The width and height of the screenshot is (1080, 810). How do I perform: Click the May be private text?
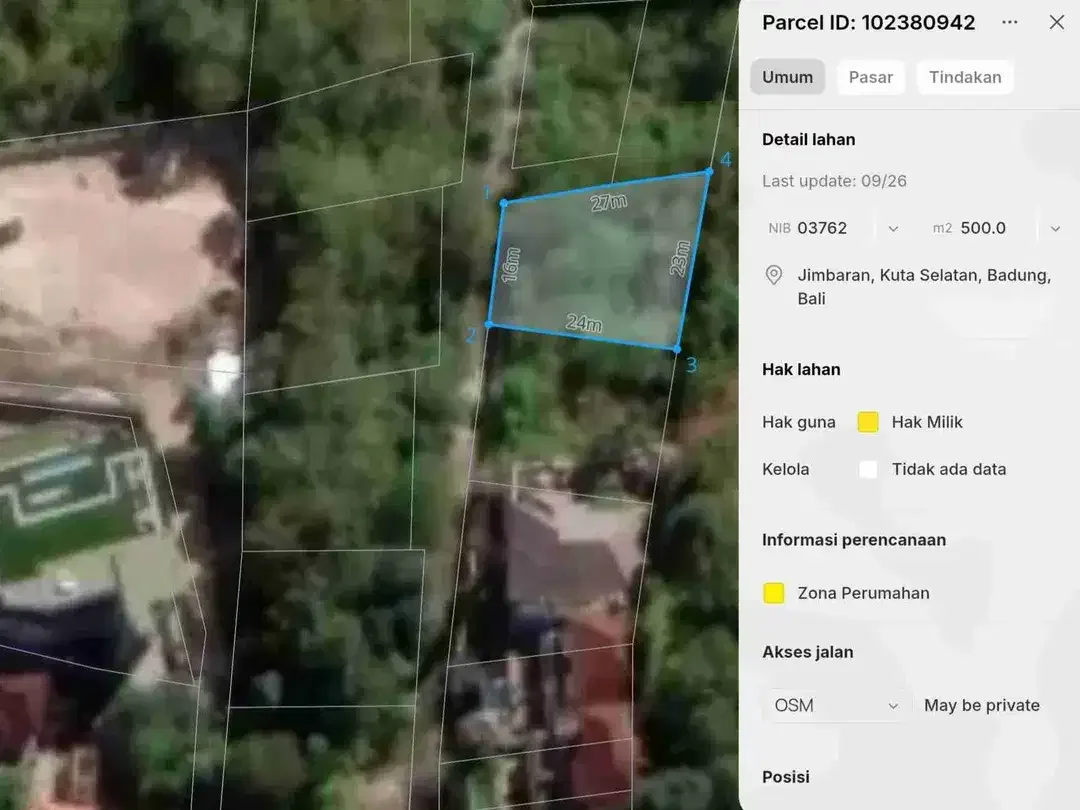click(x=982, y=705)
